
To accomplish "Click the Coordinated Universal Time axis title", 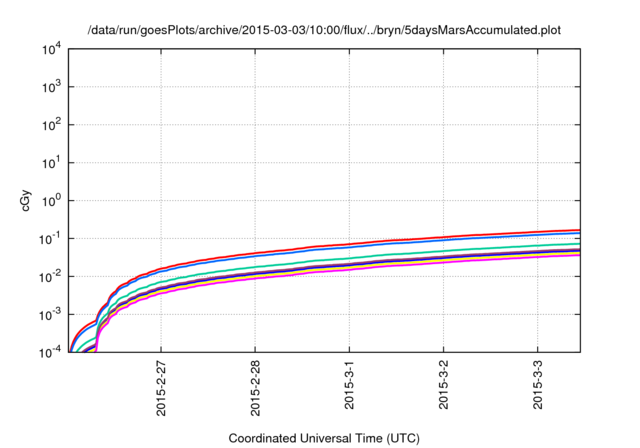I will point(324,439).
